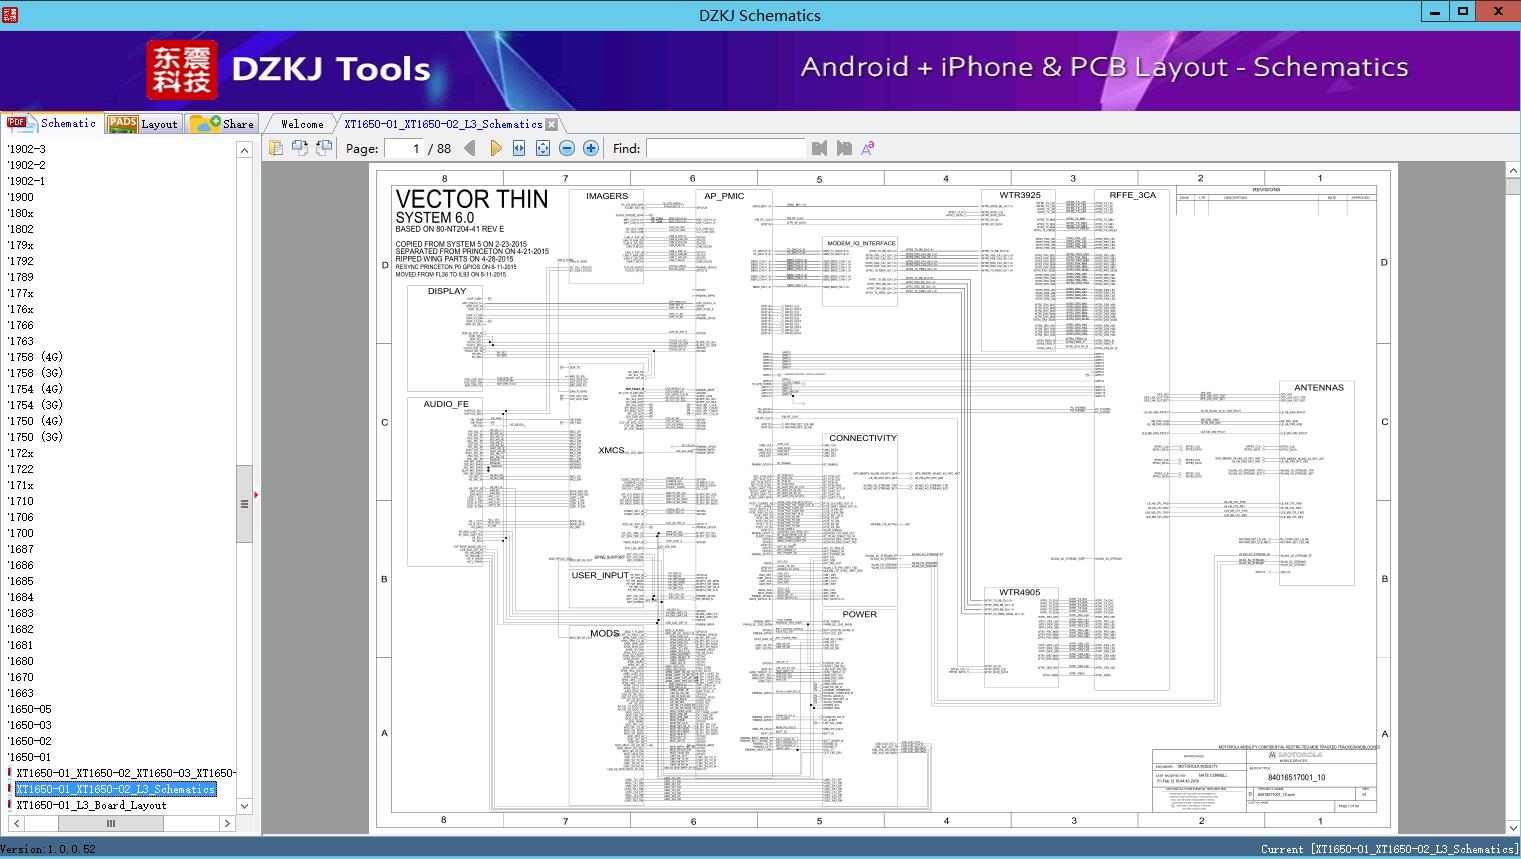Open the highlighted XT1650-01_XT1650-02_L3_Schematics file
This screenshot has height=859, width=1521.
click(x=115, y=789)
